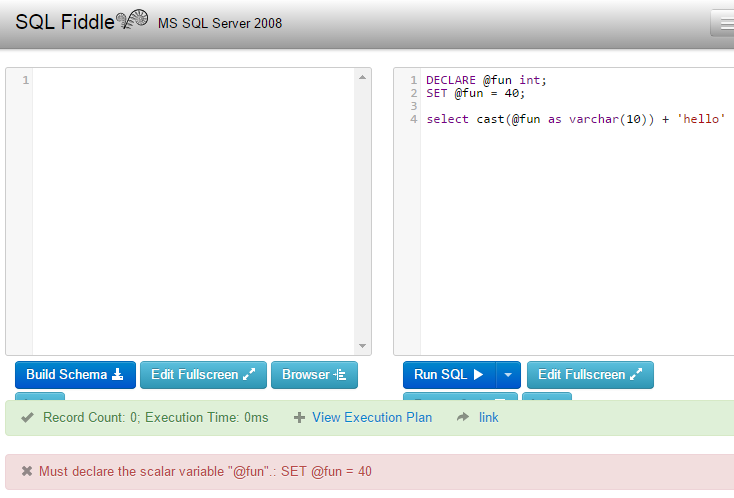Click the SQL Fiddle logo title

[65, 22]
